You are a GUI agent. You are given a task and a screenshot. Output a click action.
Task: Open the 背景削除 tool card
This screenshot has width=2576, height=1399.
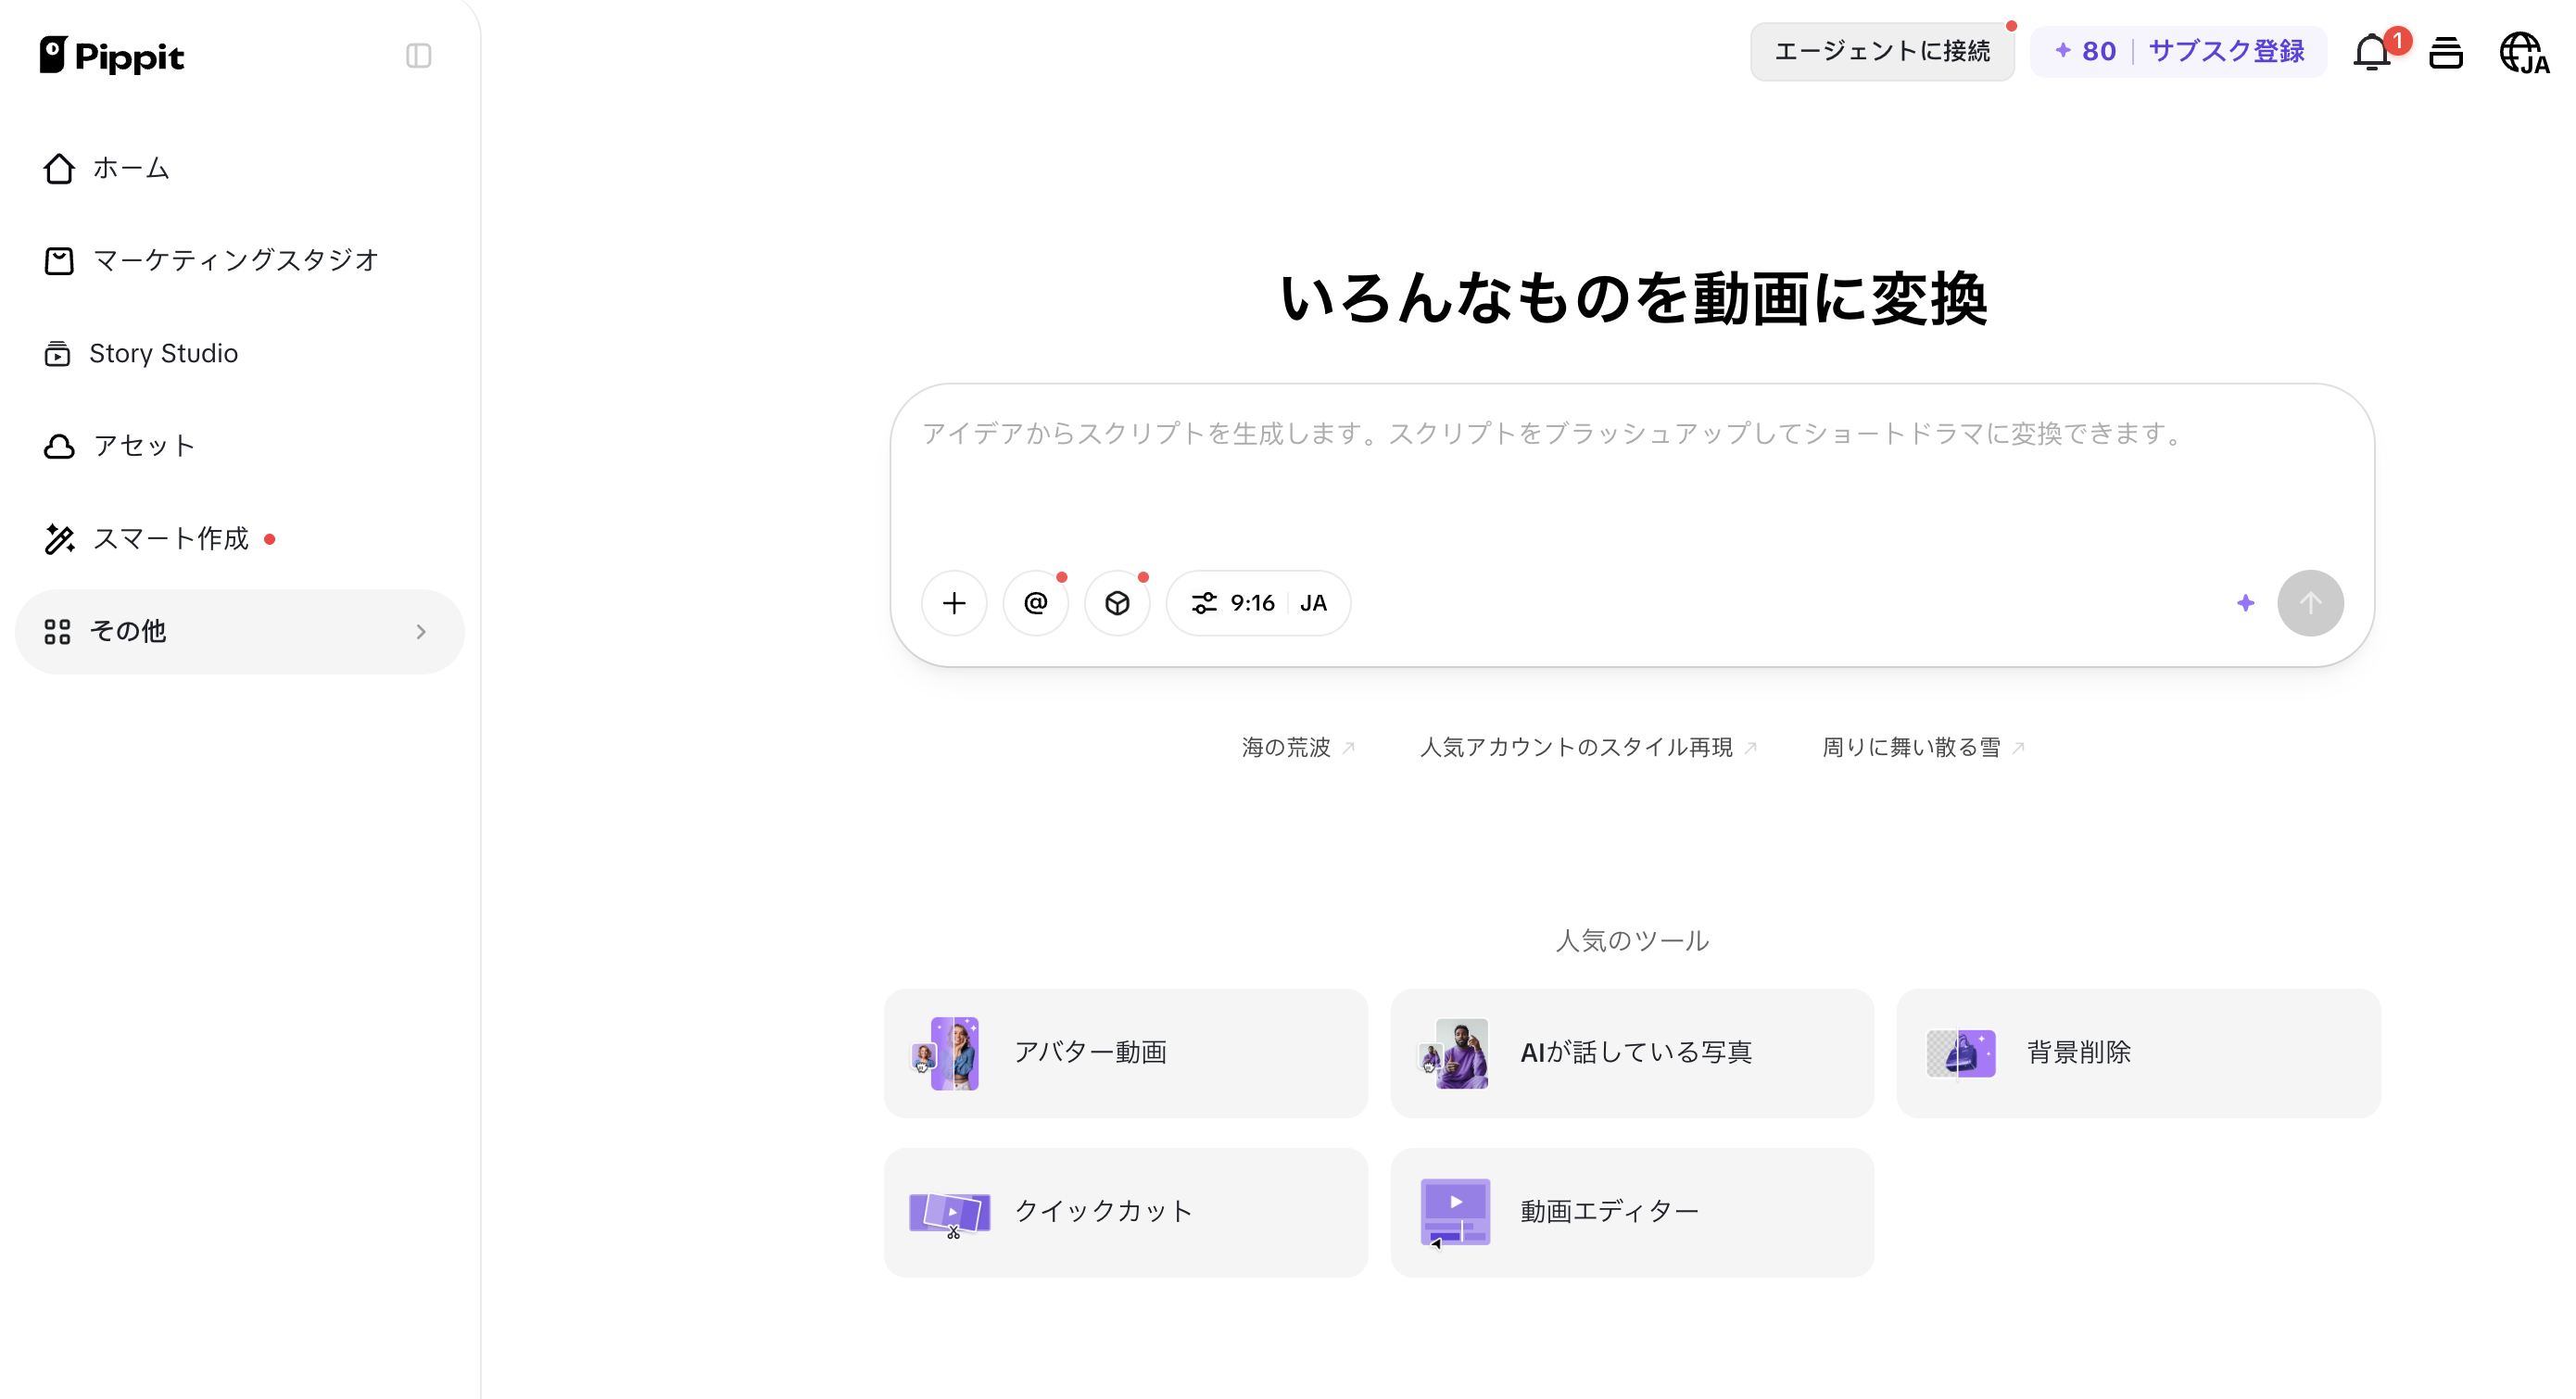pyautogui.click(x=2138, y=1053)
